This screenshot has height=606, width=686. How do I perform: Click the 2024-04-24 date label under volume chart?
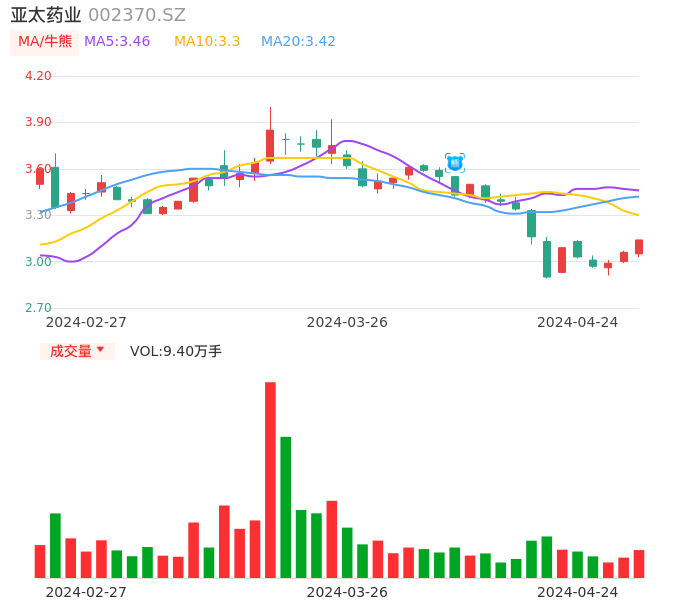(x=578, y=592)
